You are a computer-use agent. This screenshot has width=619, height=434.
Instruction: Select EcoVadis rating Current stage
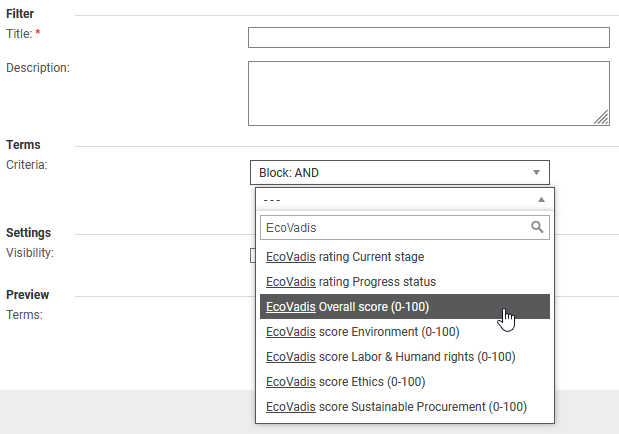coord(345,257)
